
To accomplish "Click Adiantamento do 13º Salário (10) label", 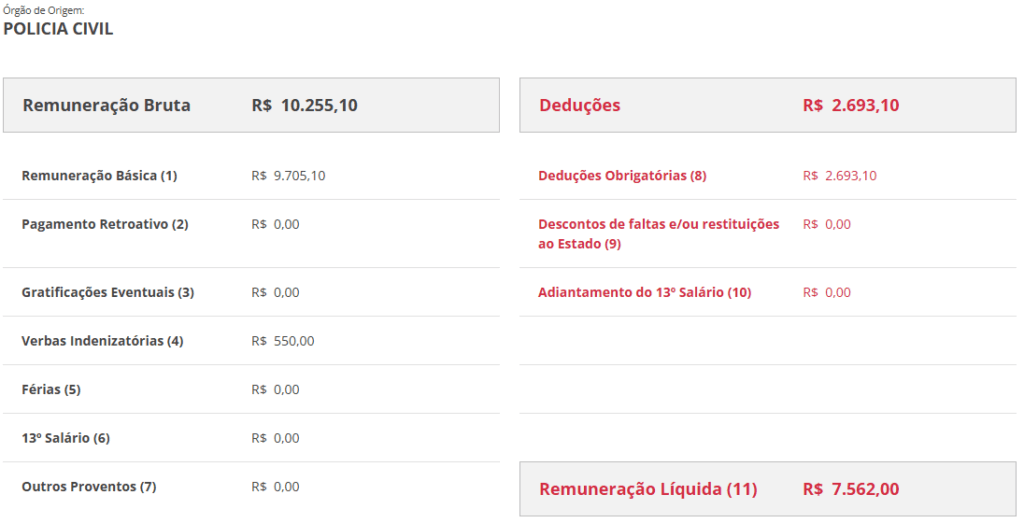I will tap(644, 293).
